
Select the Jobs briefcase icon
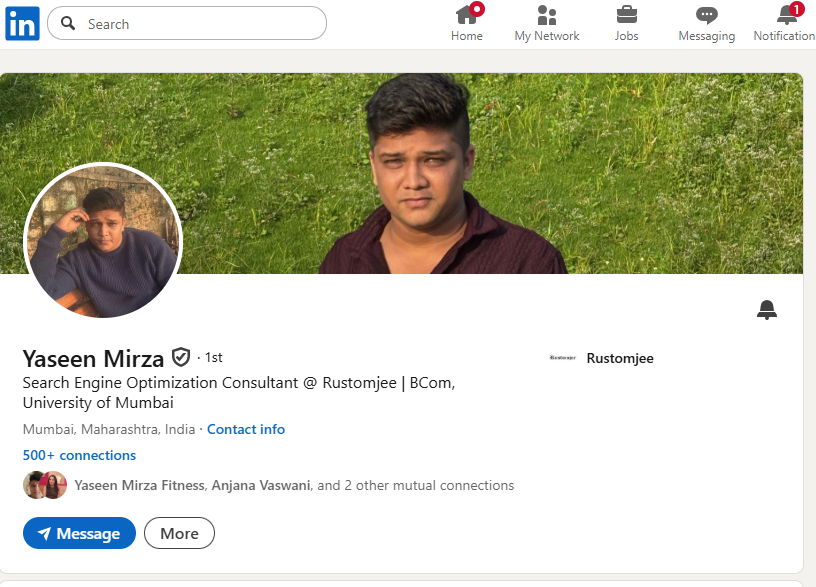point(626,16)
